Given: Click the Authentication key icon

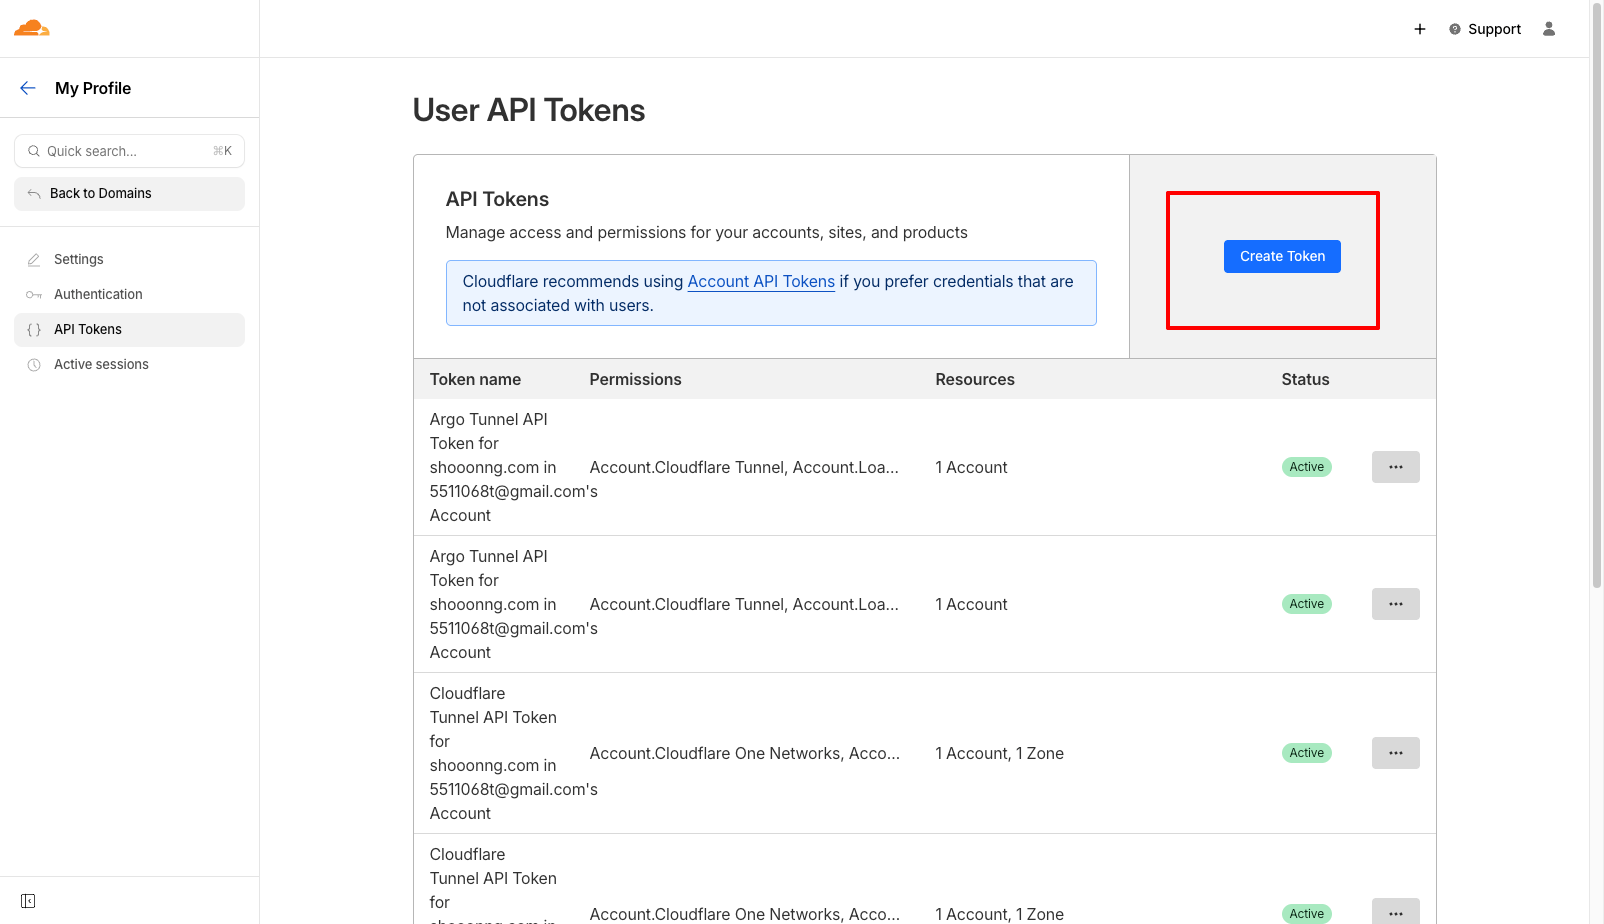Looking at the screenshot, I should pos(34,294).
